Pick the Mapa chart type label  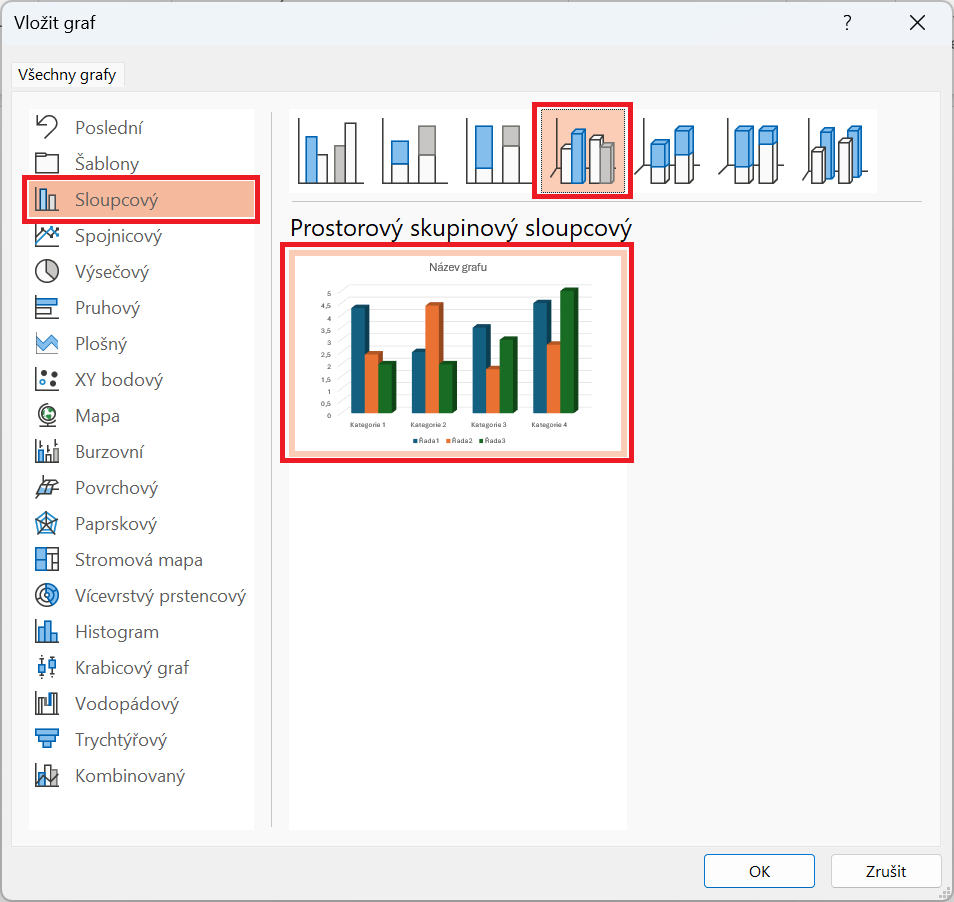(97, 415)
